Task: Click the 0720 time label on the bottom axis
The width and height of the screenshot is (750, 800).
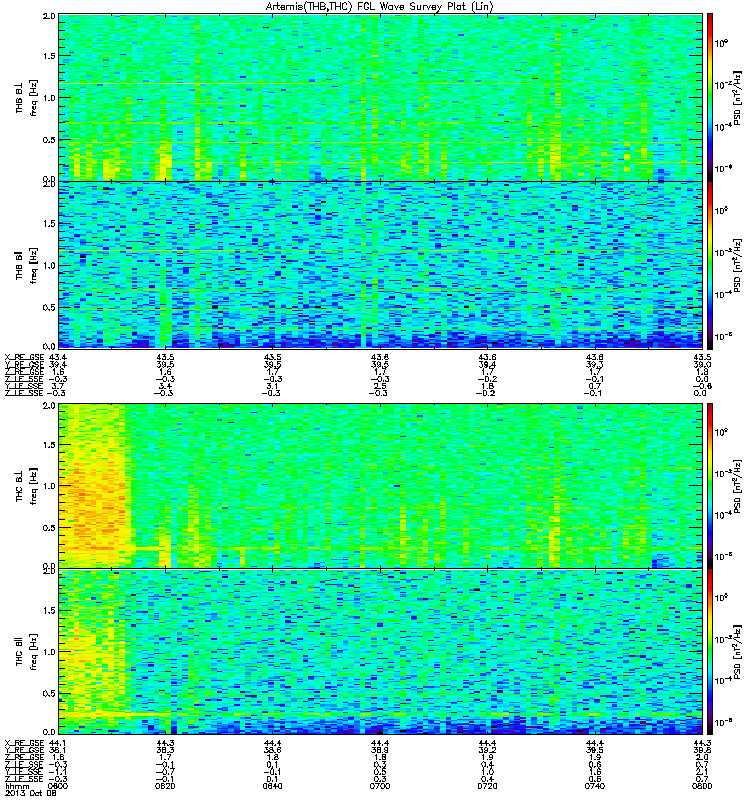Action: pyautogui.click(x=487, y=786)
